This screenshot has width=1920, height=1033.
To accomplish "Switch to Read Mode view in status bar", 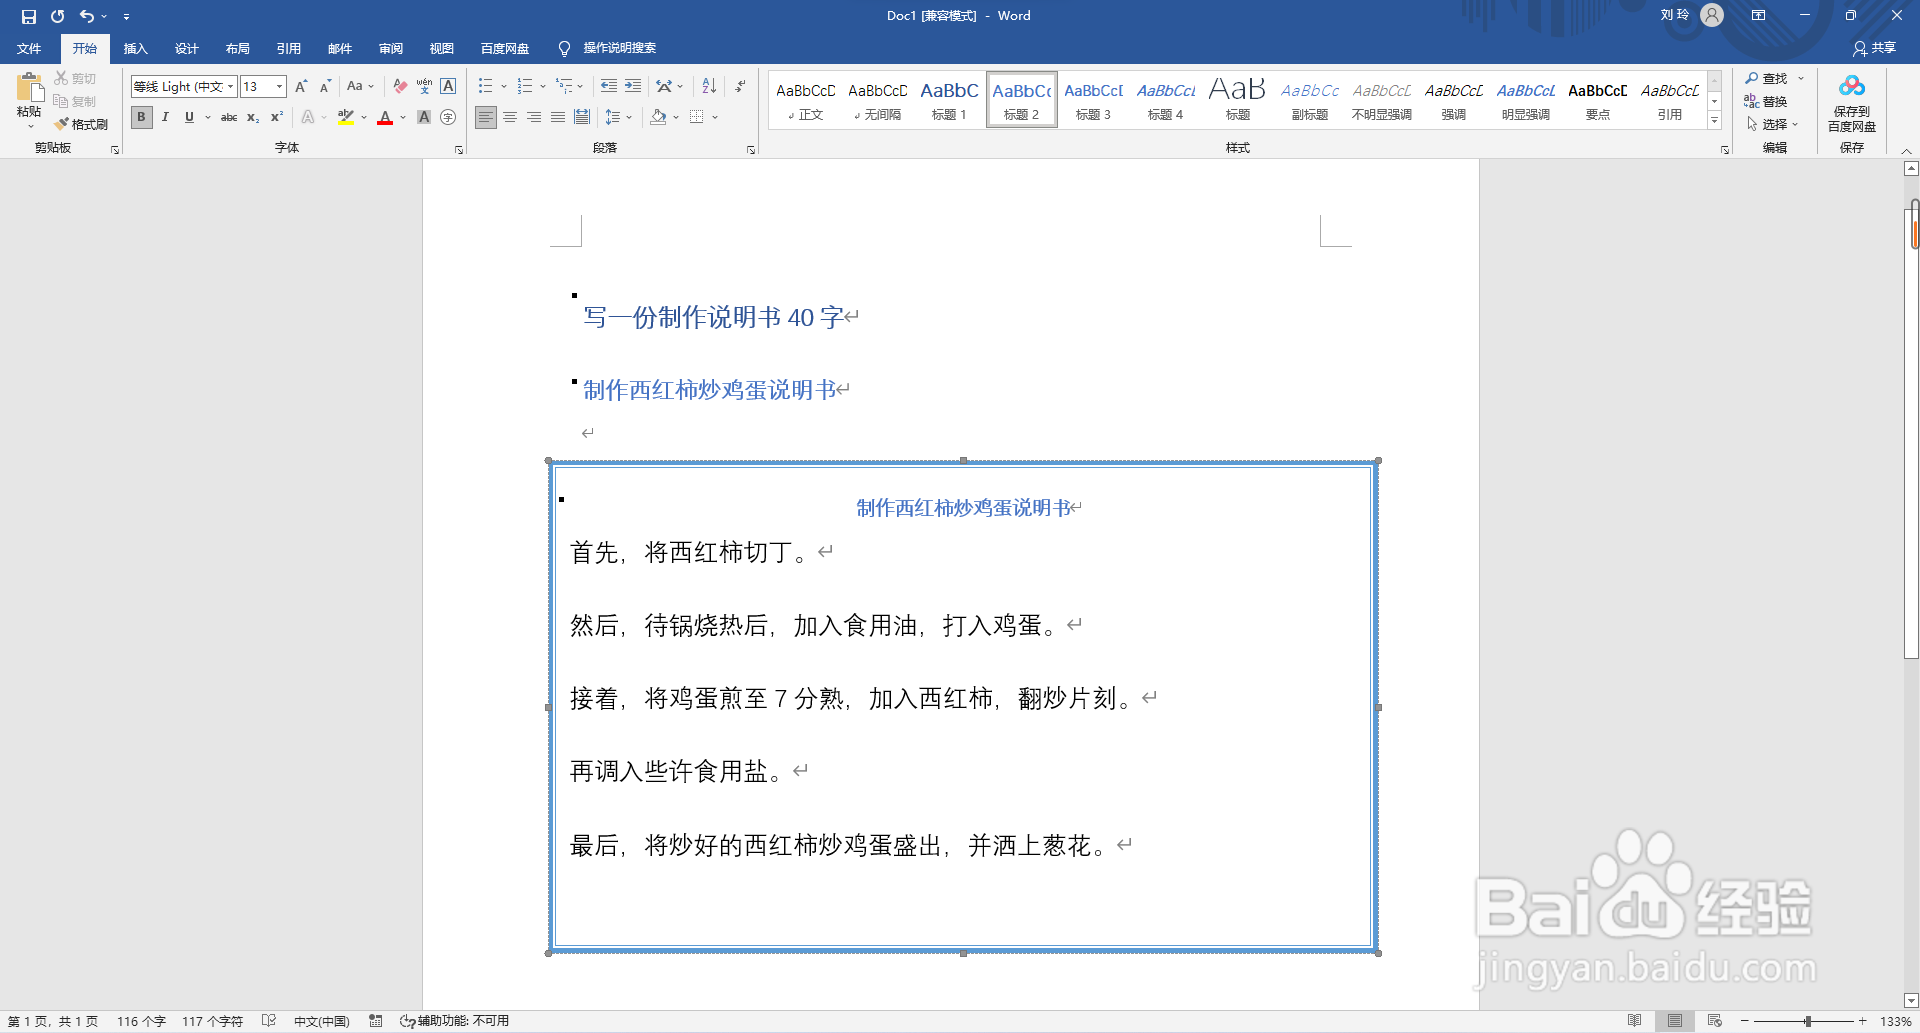I will click(x=1634, y=1021).
